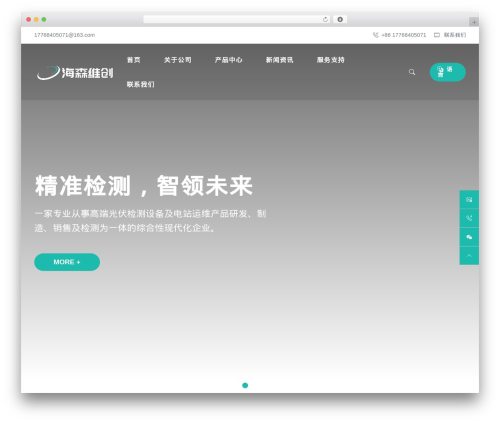Viewport: 500px width, 423px height.
Task: Open the WeChat icon in floating sidebar
Action: [x=469, y=237]
